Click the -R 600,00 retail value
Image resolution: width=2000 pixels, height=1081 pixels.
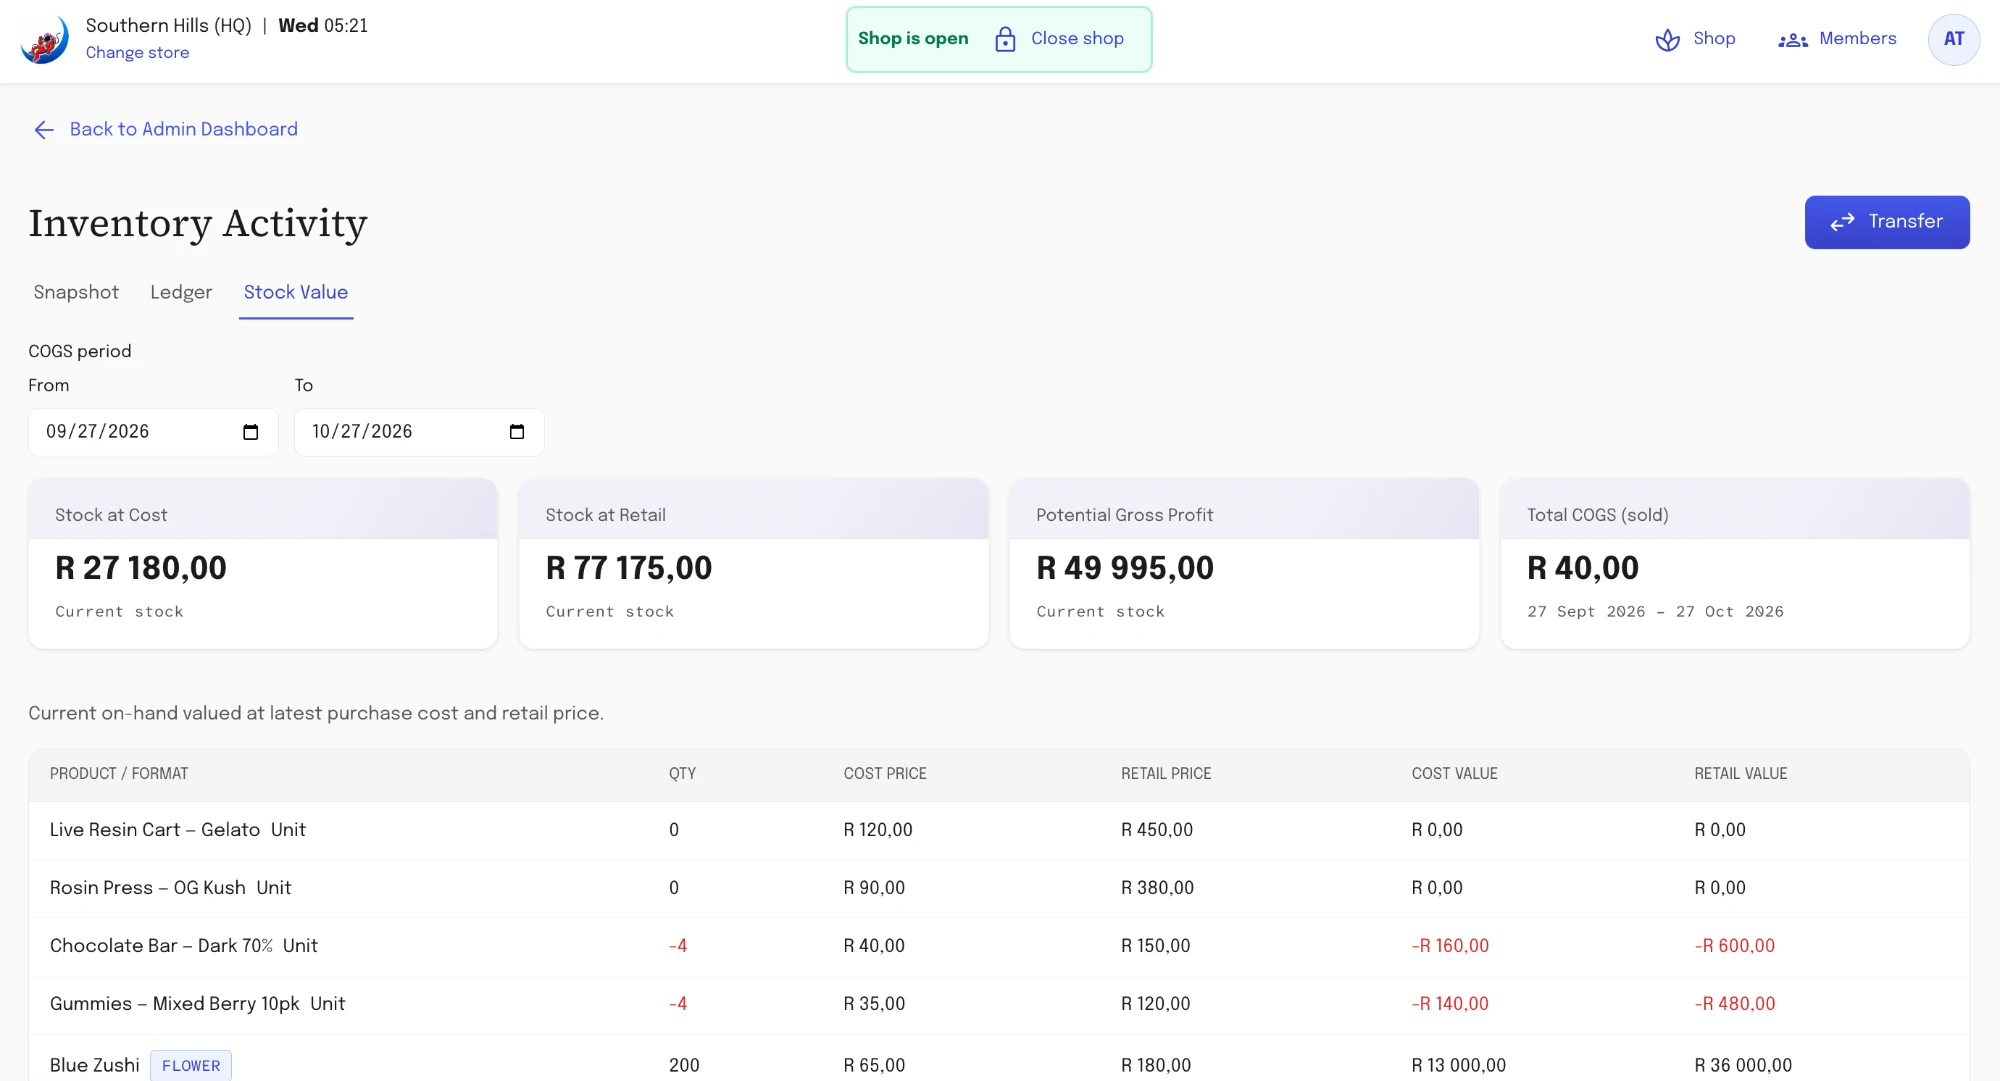(1734, 946)
